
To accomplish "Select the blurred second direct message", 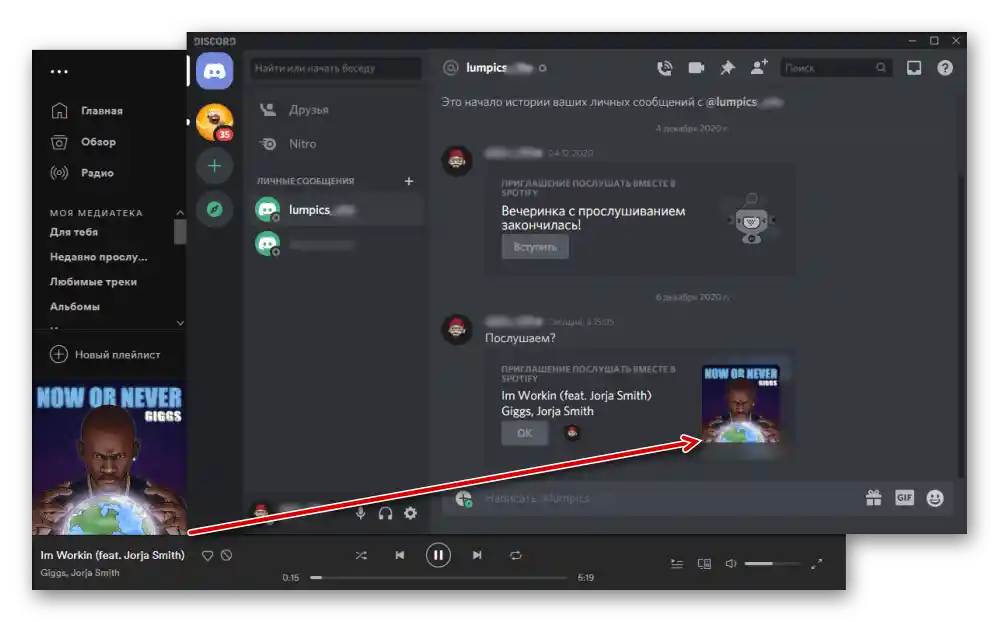I will tap(337, 244).
